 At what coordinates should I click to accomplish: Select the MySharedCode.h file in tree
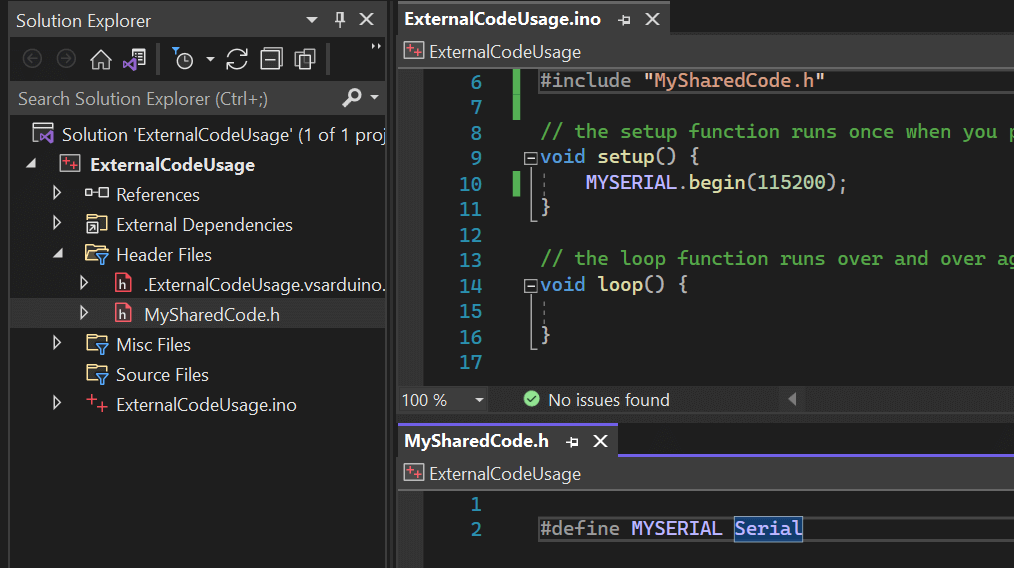(211, 314)
